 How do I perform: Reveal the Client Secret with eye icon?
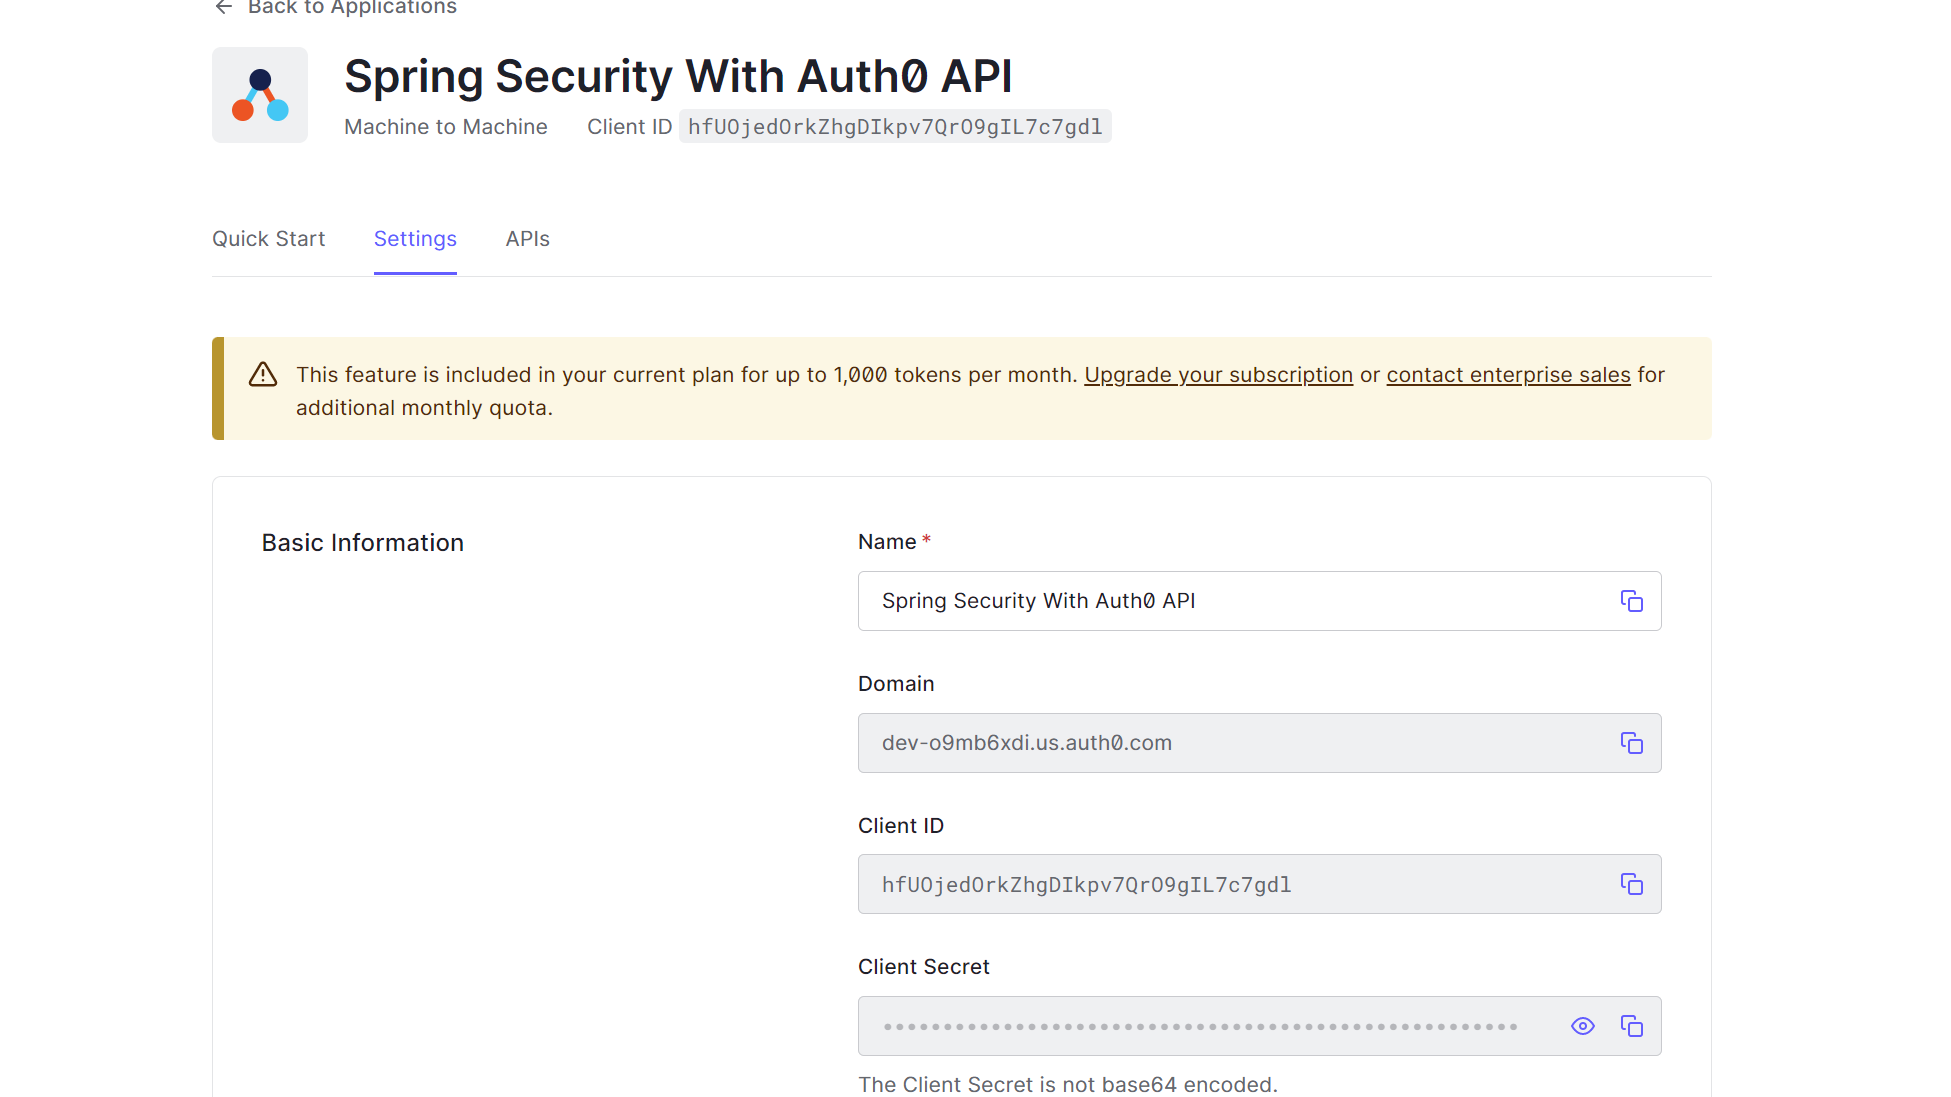(x=1582, y=1026)
